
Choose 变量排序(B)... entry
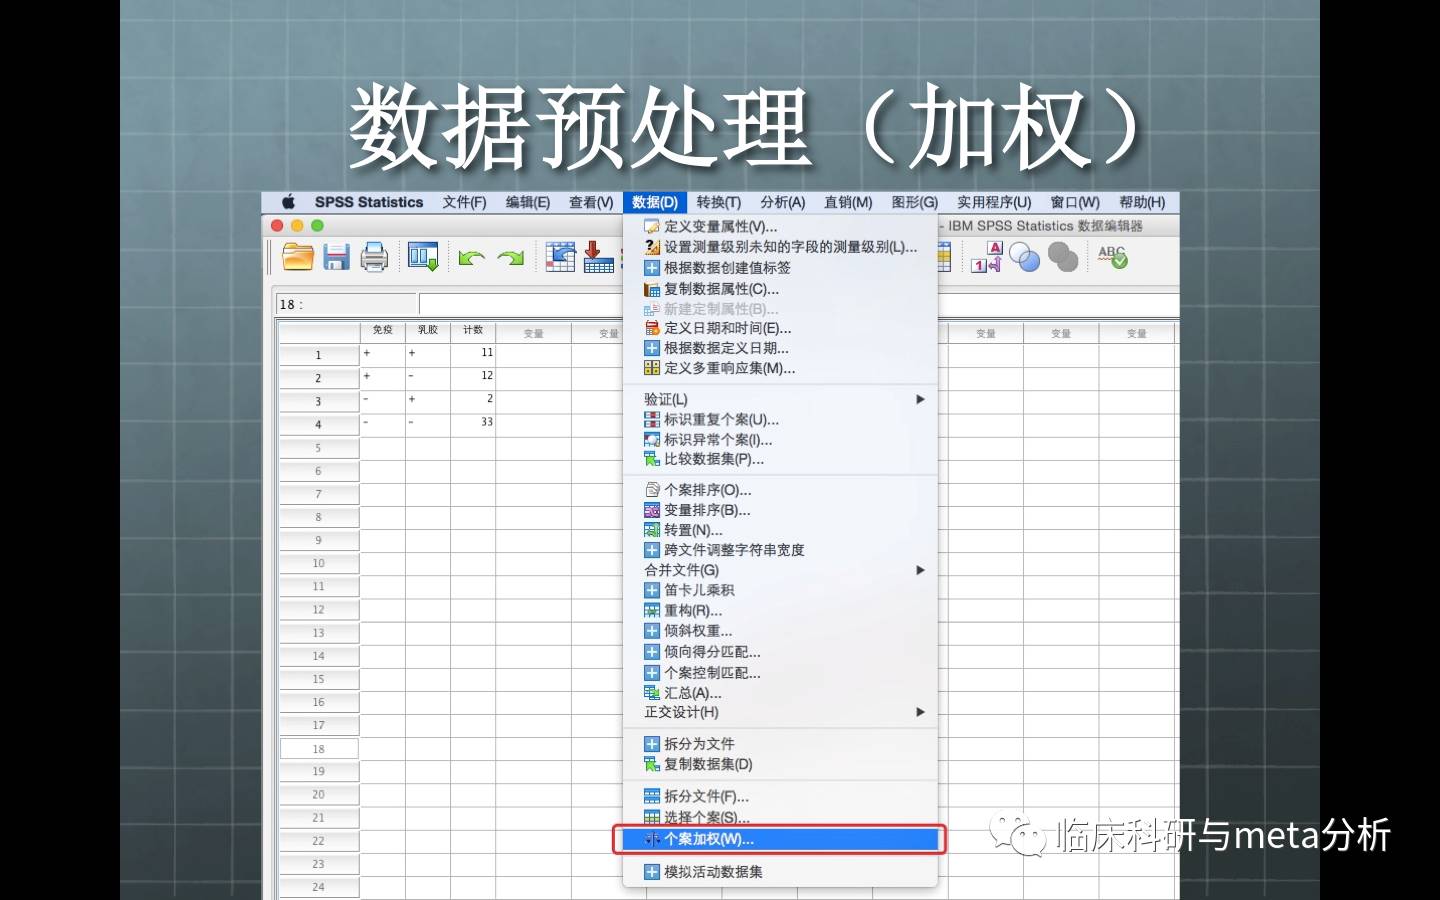(x=780, y=510)
